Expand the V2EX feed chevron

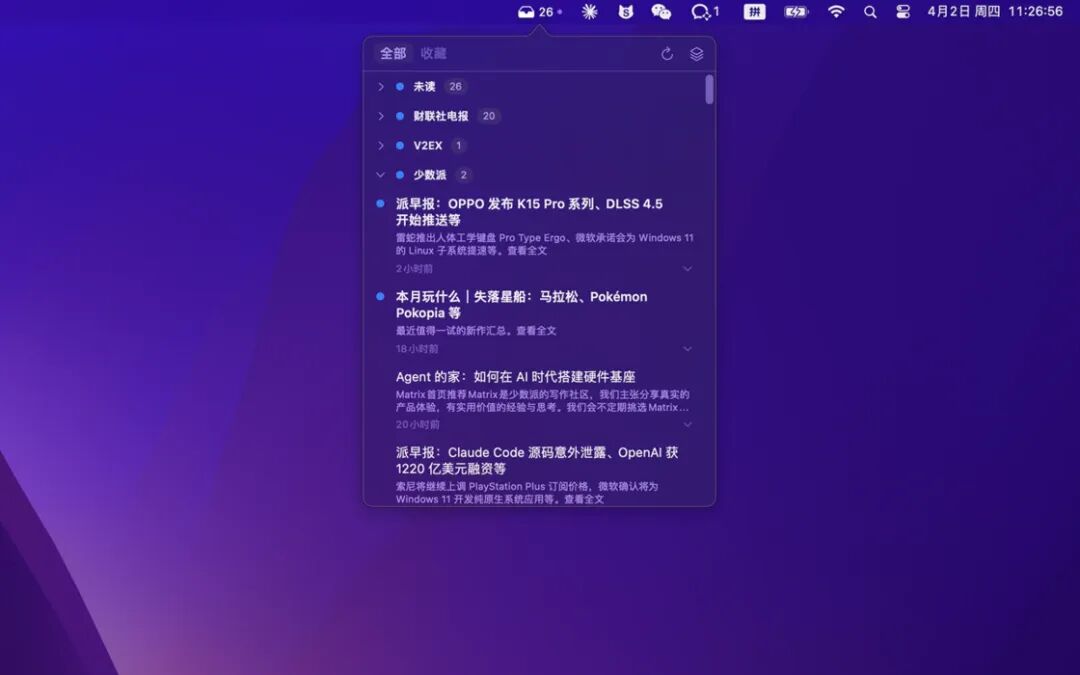(381, 145)
